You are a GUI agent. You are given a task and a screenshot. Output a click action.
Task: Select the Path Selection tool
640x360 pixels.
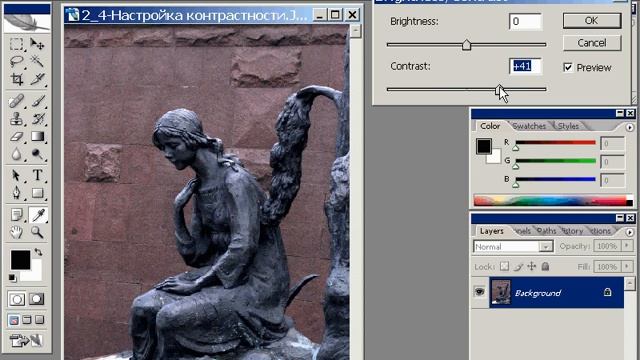pos(17,175)
